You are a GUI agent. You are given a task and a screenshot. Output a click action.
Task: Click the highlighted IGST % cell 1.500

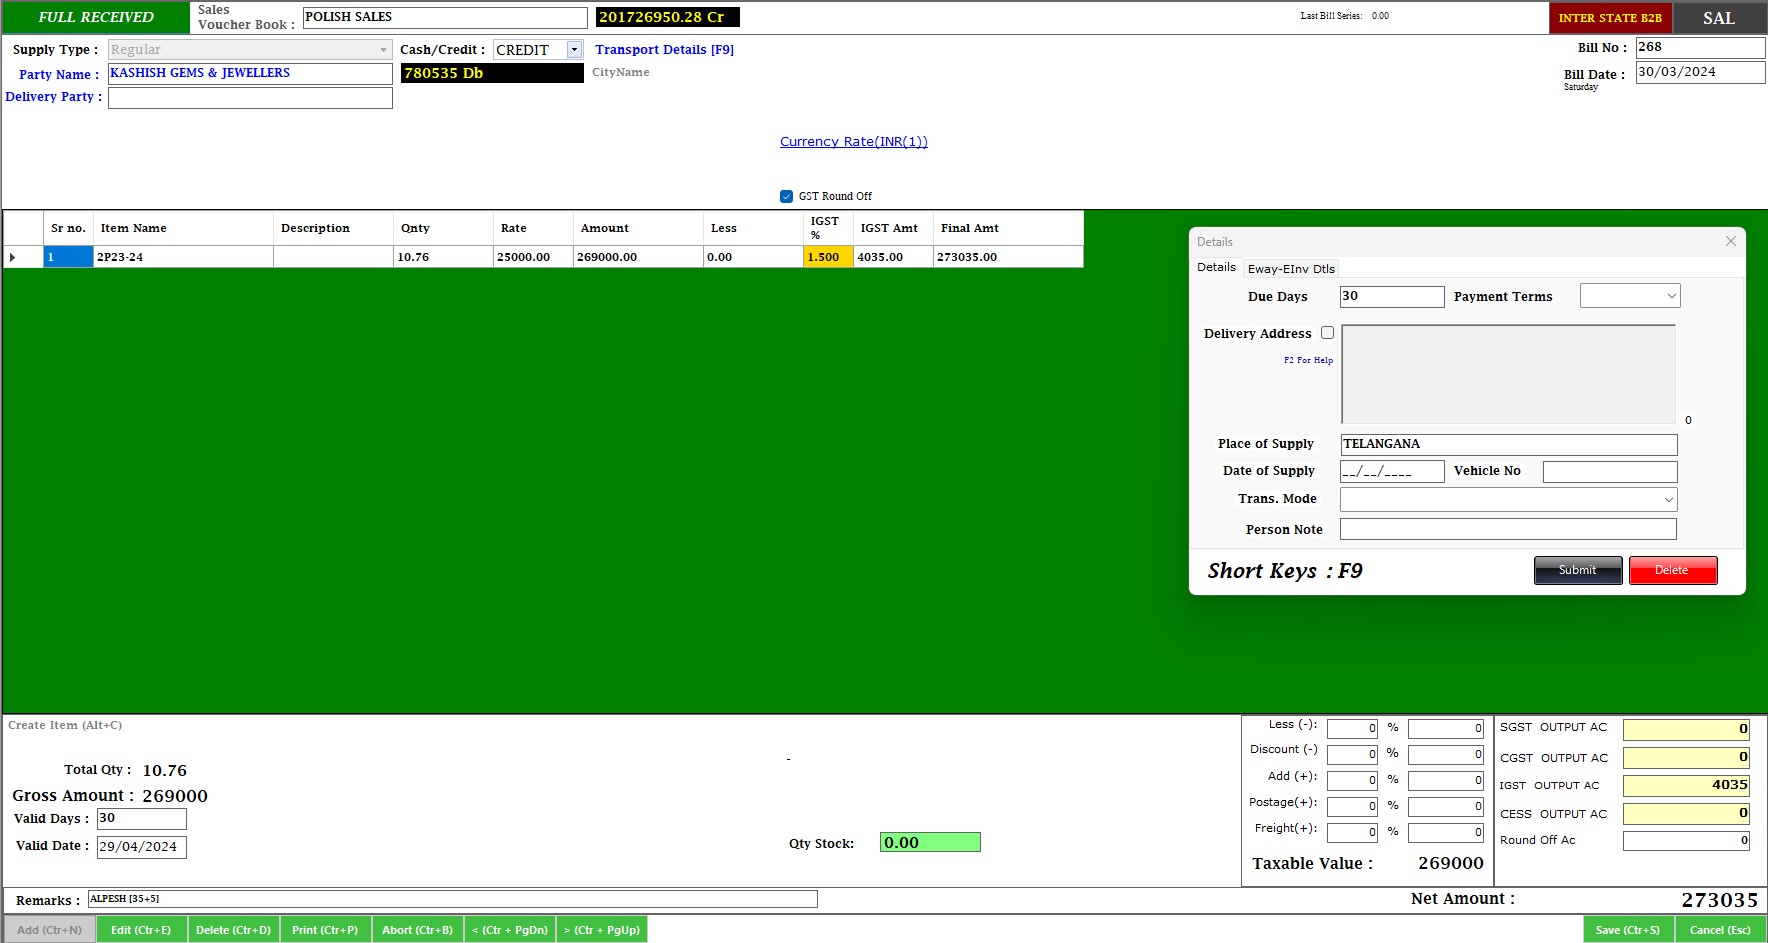pos(827,257)
